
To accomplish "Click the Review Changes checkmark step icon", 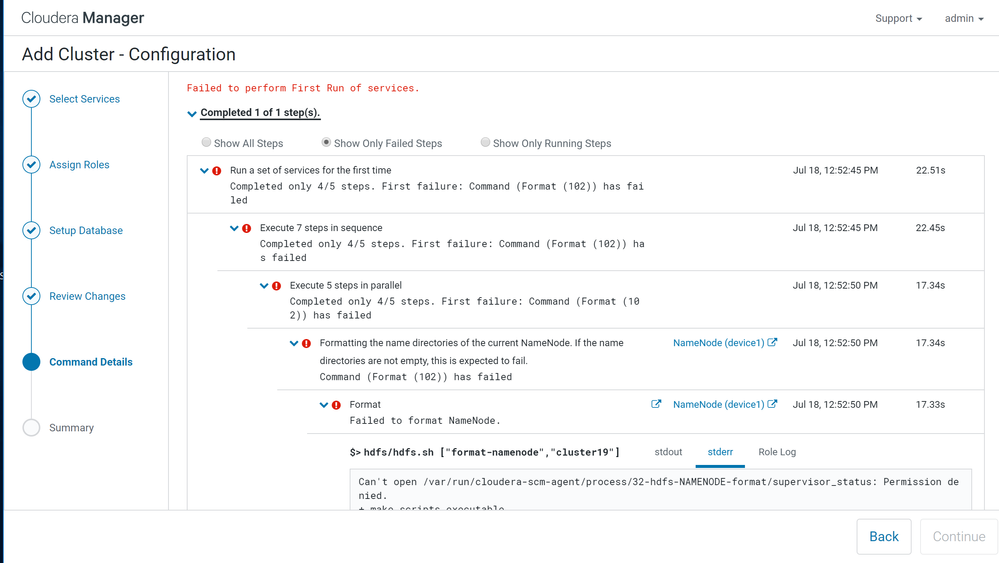I will (x=32, y=296).
